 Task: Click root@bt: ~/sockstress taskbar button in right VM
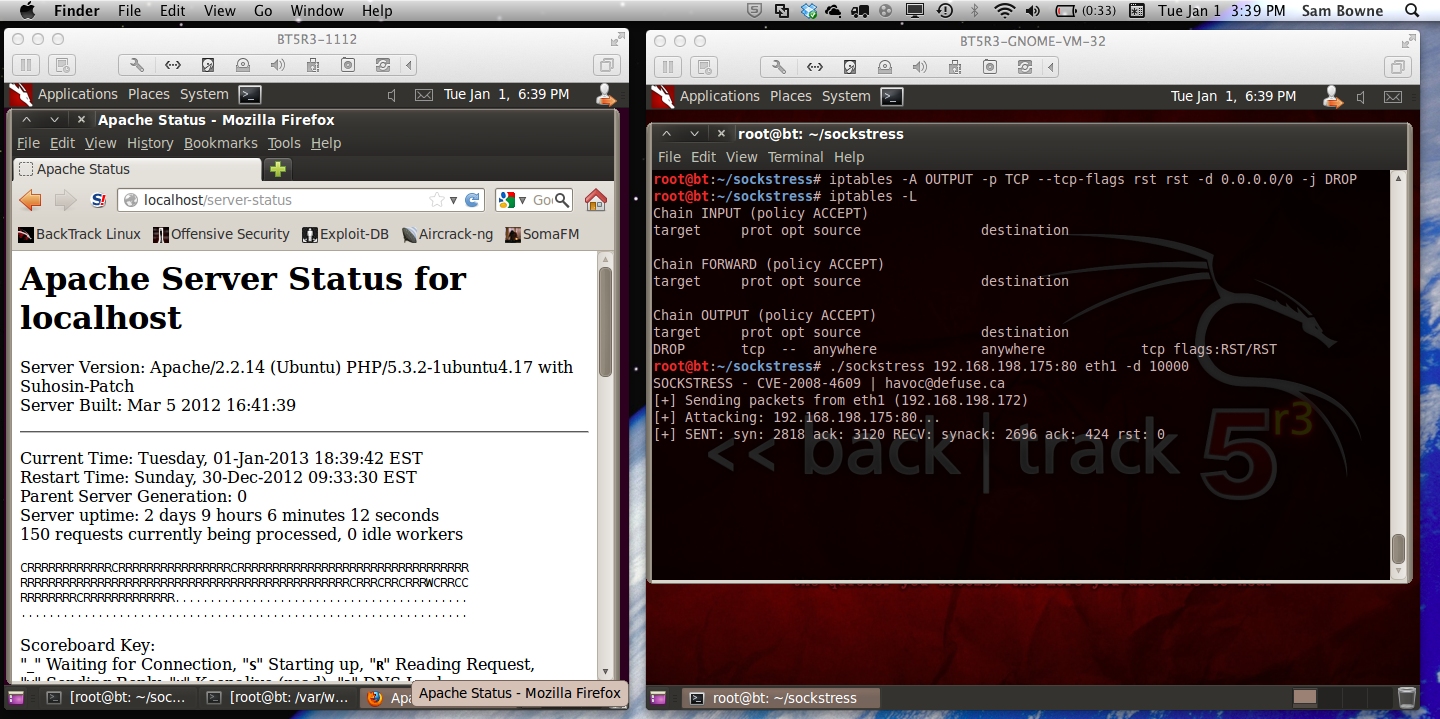point(782,698)
